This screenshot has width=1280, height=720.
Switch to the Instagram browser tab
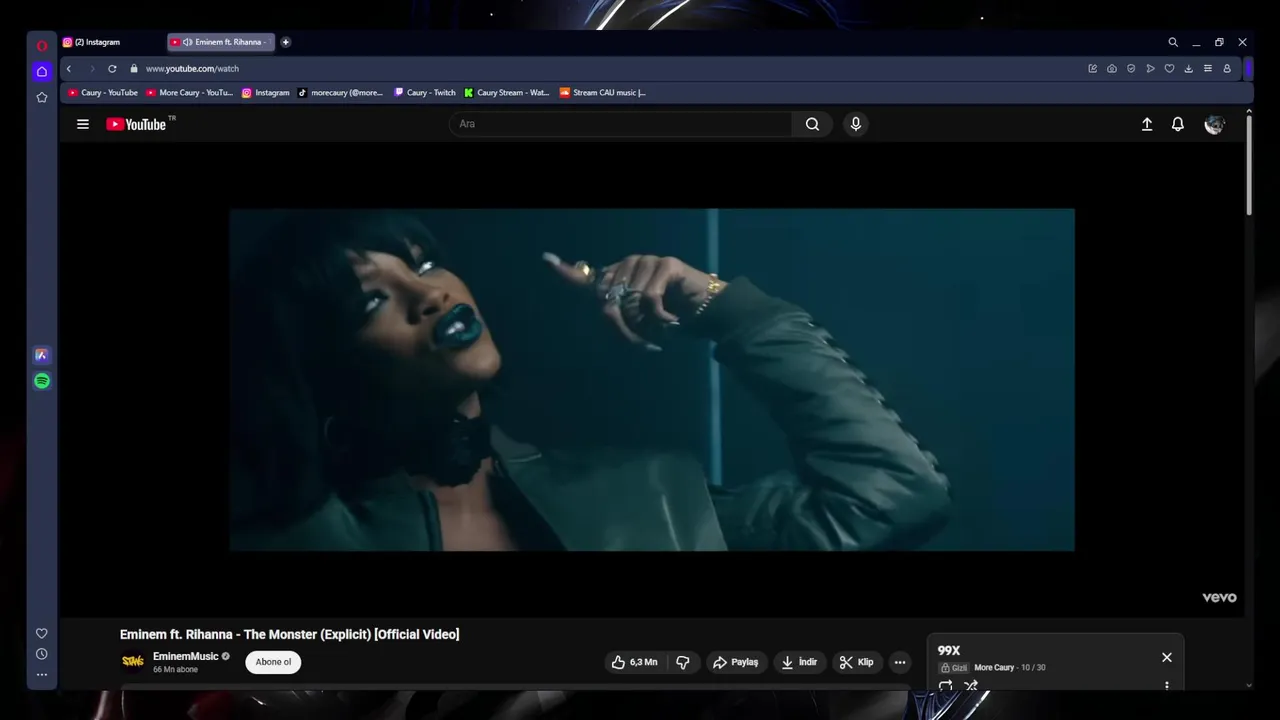(110, 42)
